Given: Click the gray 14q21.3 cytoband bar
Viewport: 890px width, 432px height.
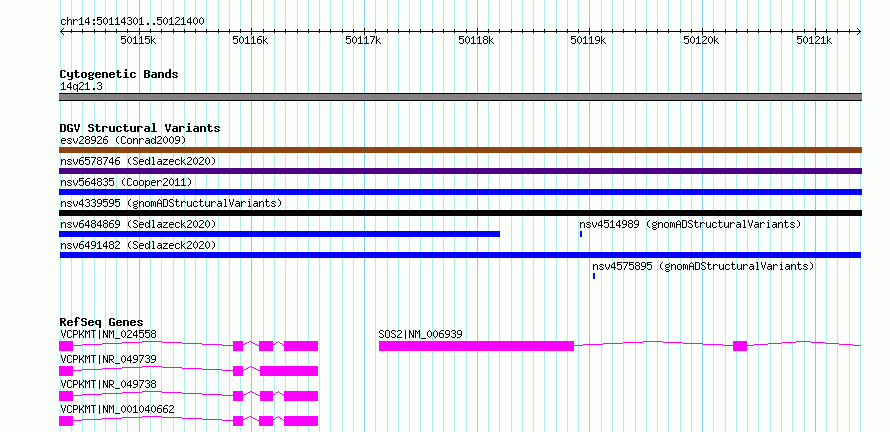Looking at the screenshot, I should pos(460,97).
